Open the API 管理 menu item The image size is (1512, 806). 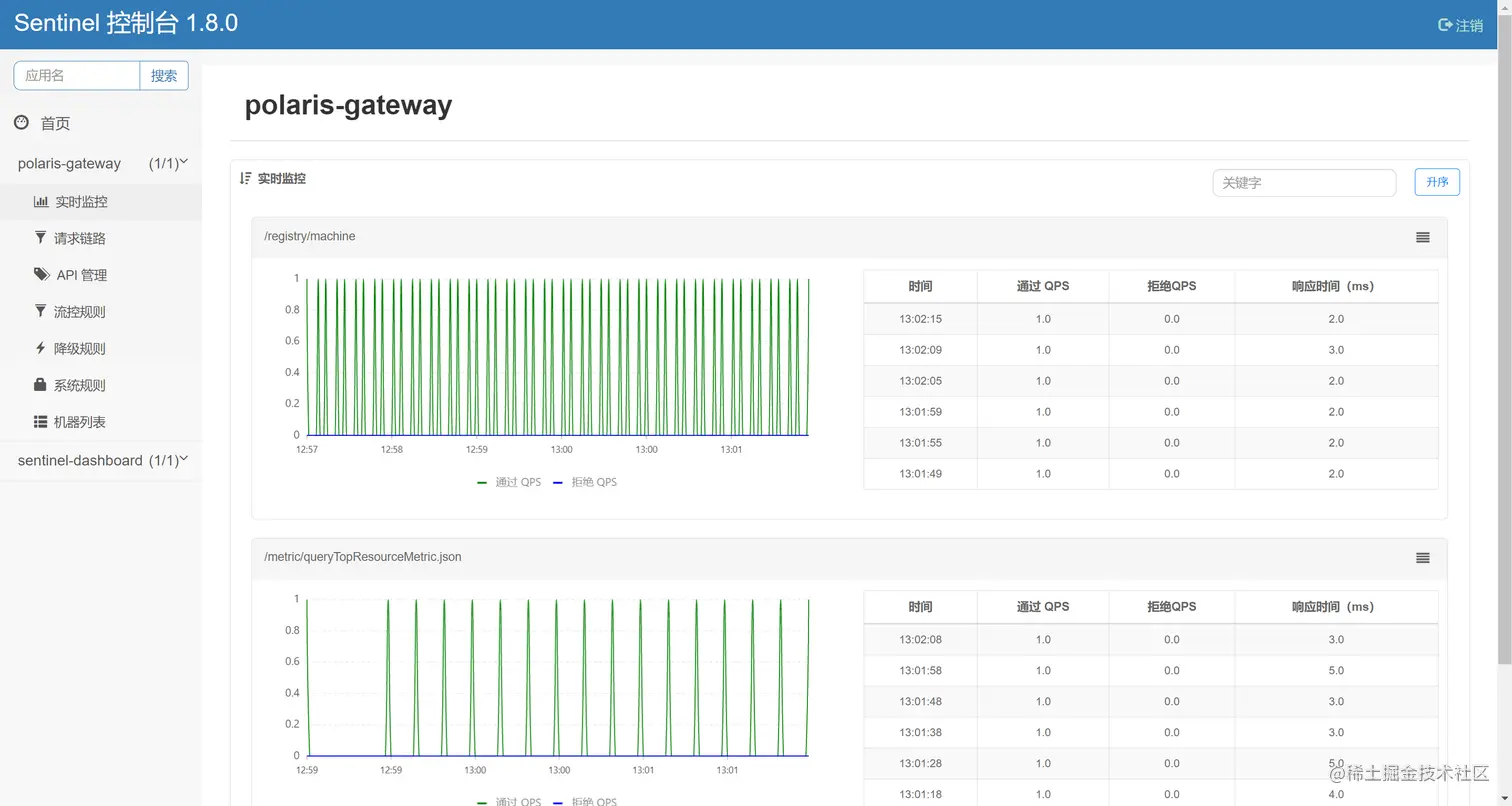(101, 275)
